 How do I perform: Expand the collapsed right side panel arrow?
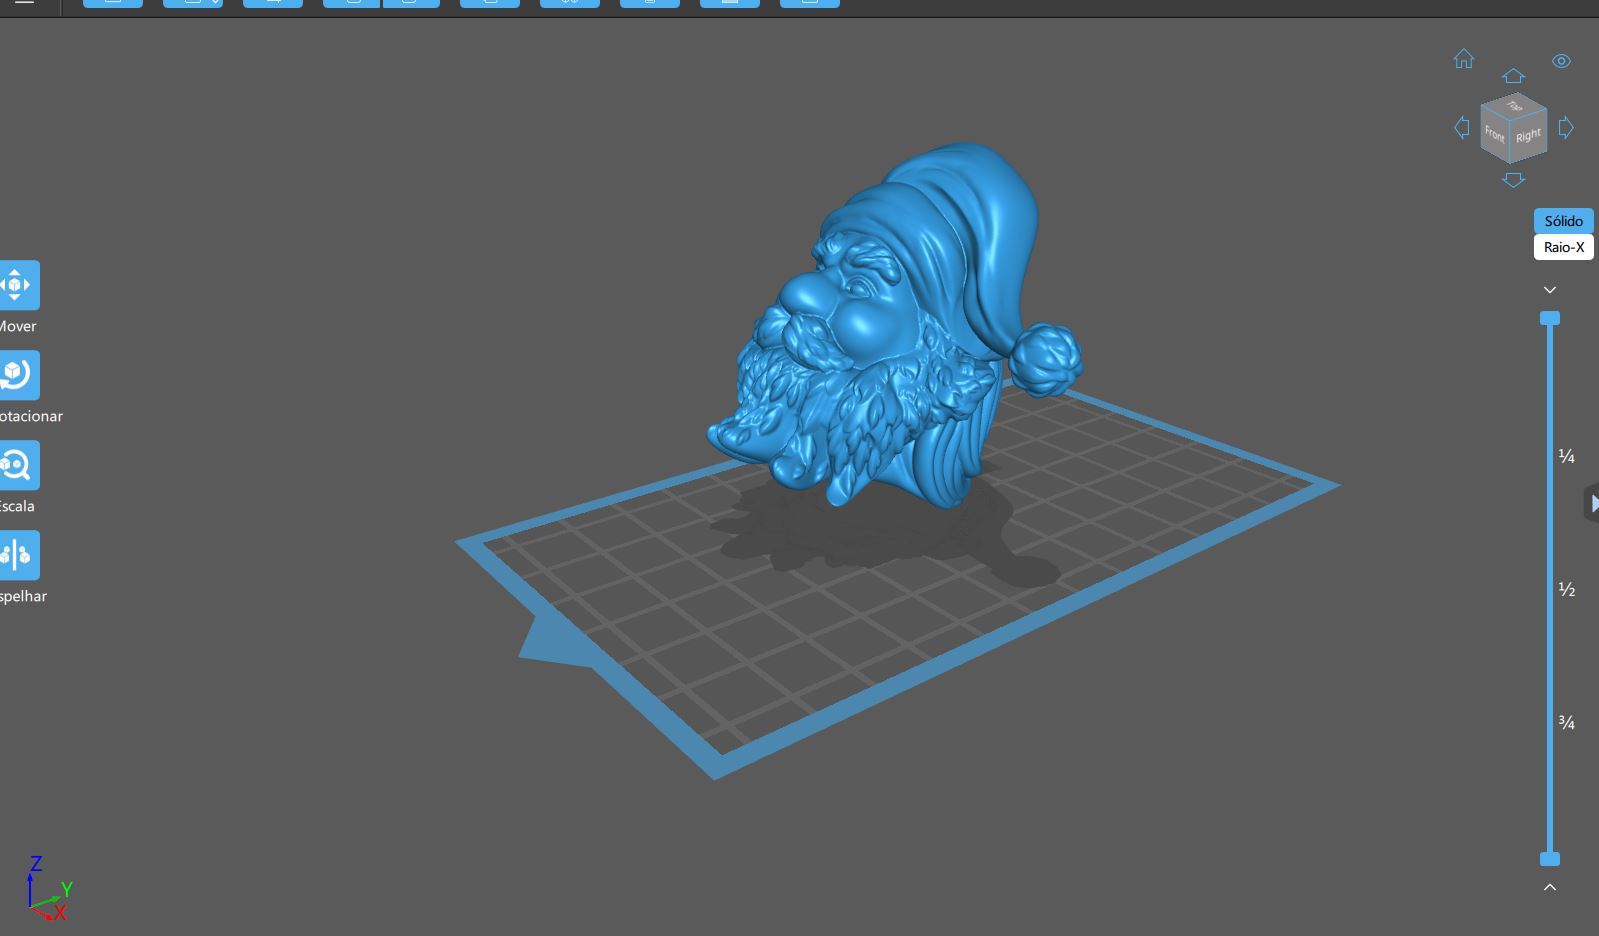tap(1593, 504)
